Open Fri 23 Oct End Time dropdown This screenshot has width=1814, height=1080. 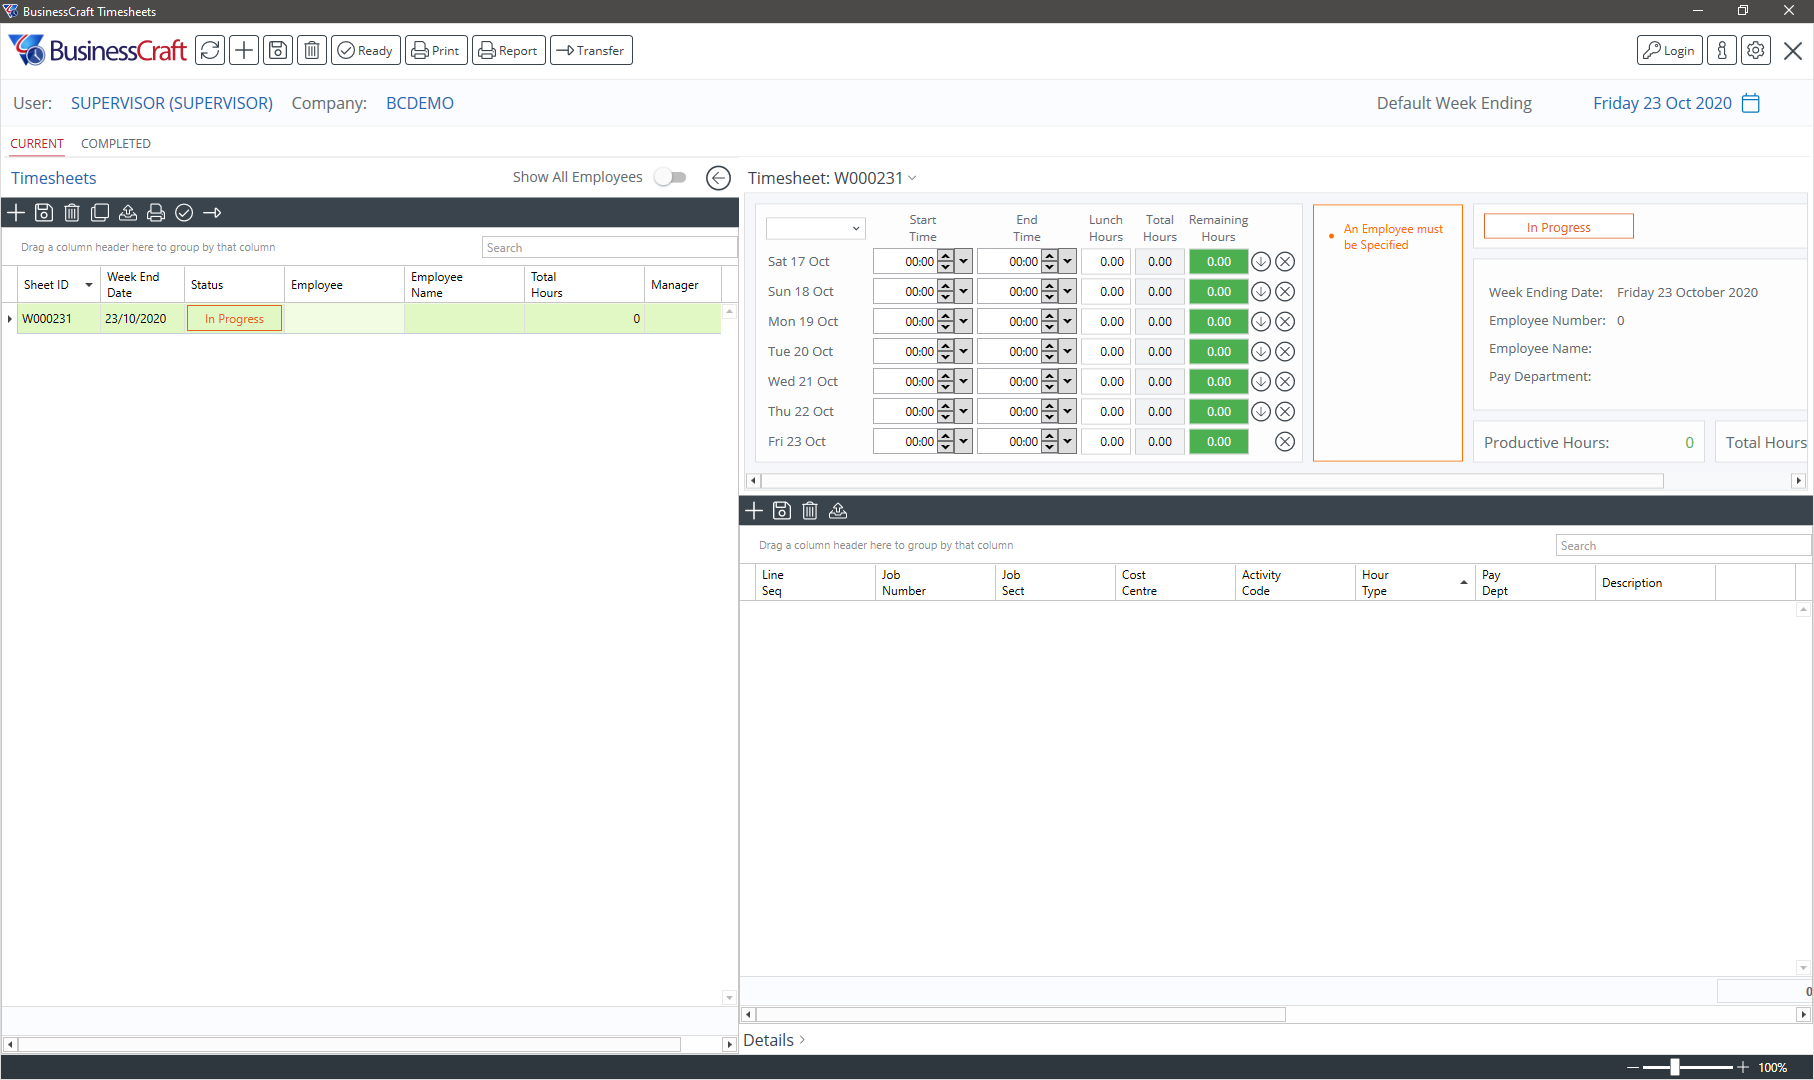click(1068, 442)
